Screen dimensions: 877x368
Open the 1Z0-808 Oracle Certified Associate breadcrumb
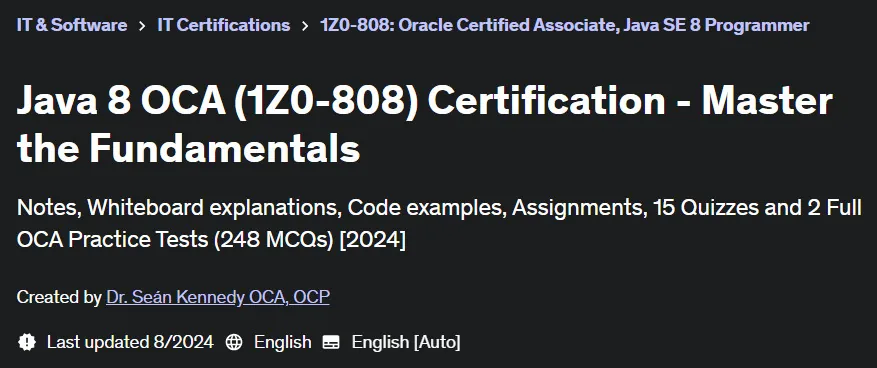coord(564,25)
